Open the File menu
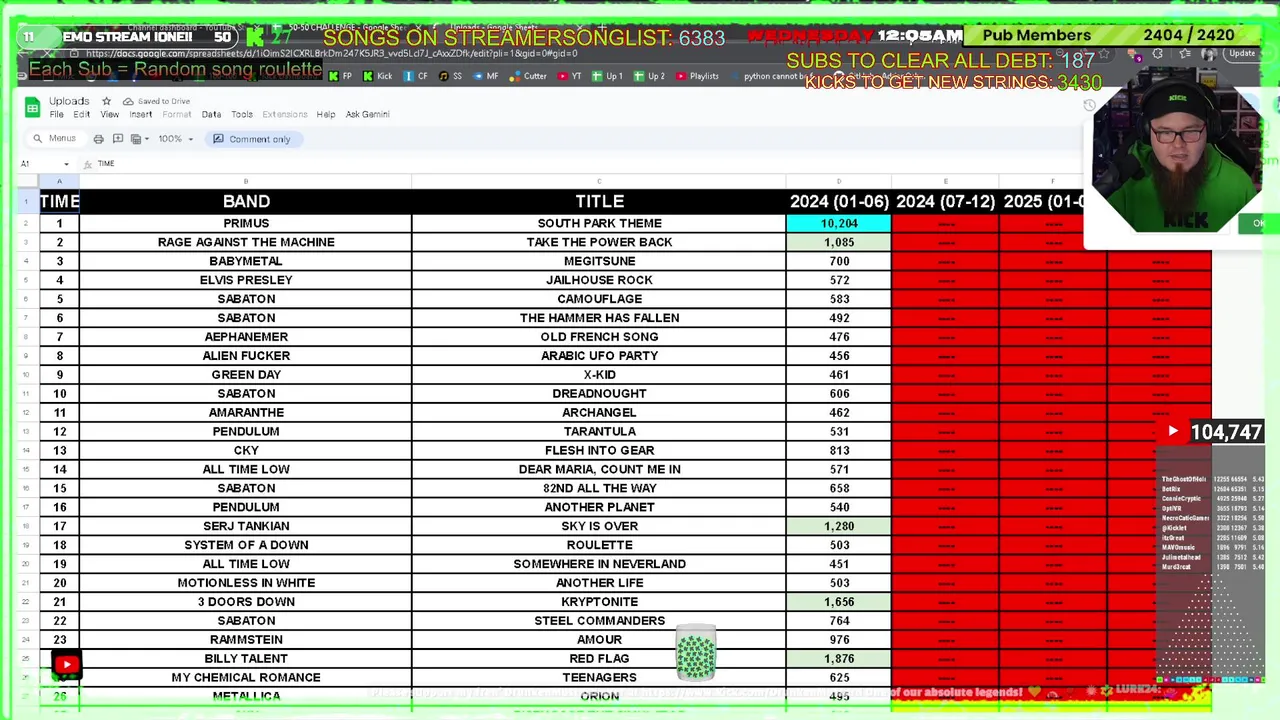This screenshot has height=720, width=1280. [57, 115]
